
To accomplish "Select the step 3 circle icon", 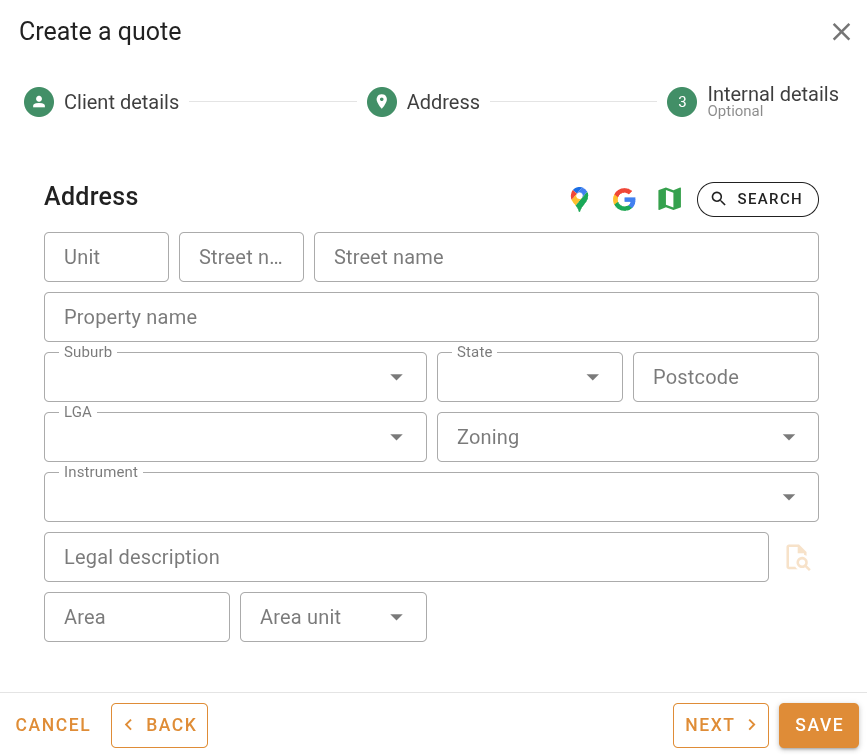I will pyautogui.click(x=683, y=102).
